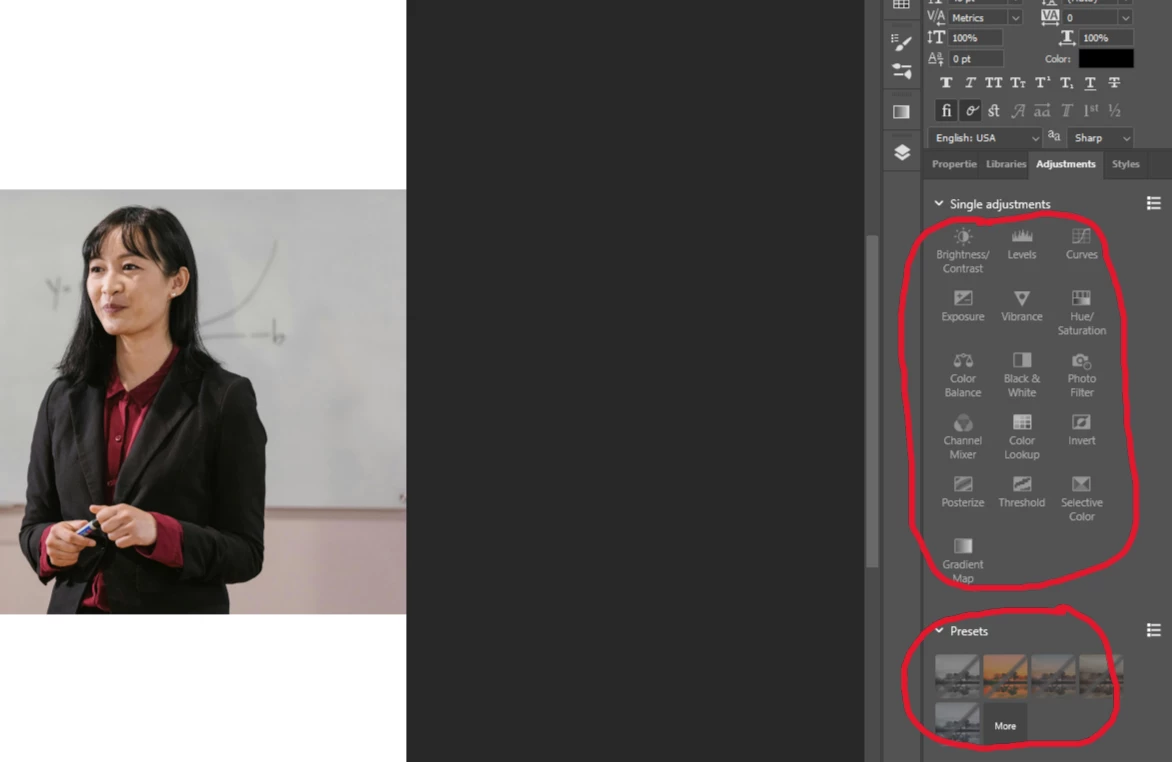The height and width of the screenshot is (762, 1172).
Task: Add a Vibrance adjustment
Action: point(1022,307)
